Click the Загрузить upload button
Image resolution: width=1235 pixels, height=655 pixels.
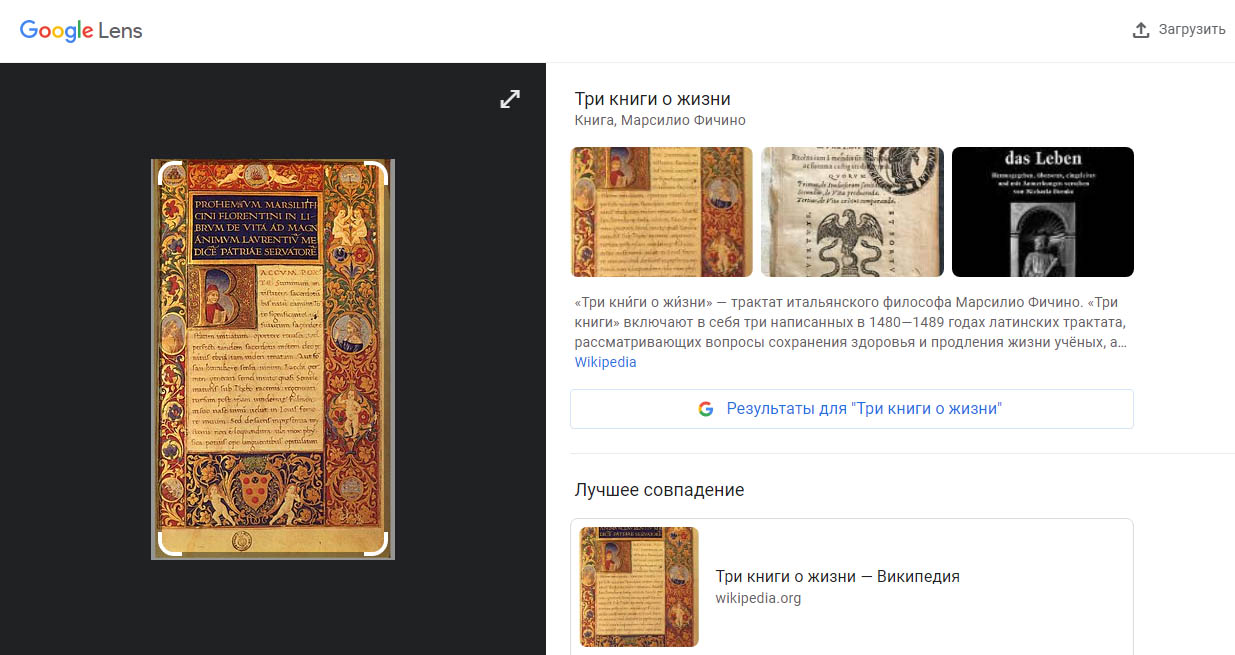point(1179,30)
